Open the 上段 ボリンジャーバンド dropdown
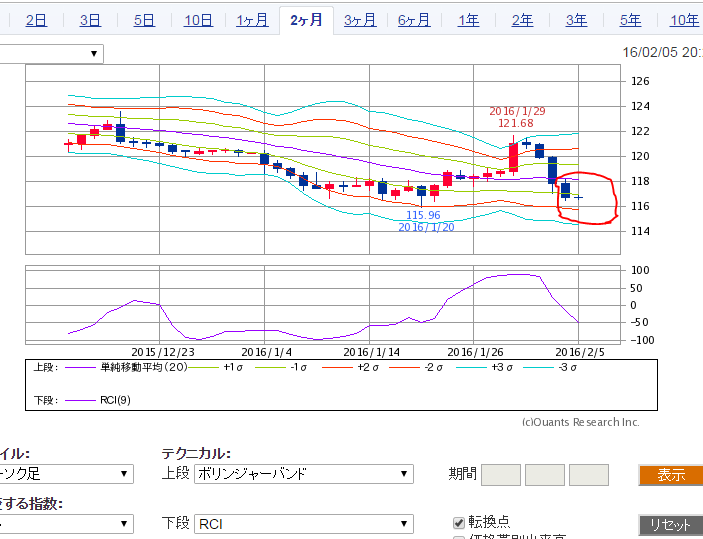The height and width of the screenshot is (539, 703). [x=303, y=474]
